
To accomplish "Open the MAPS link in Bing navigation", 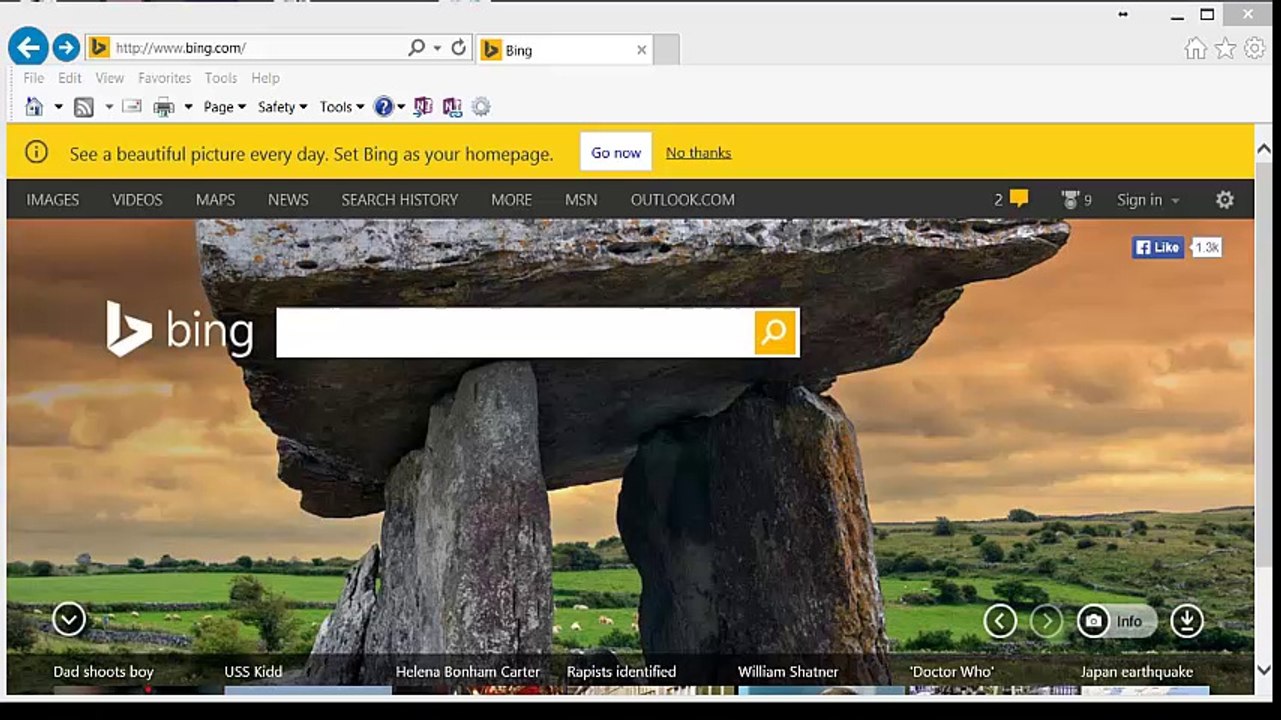I will pos(215,200).
